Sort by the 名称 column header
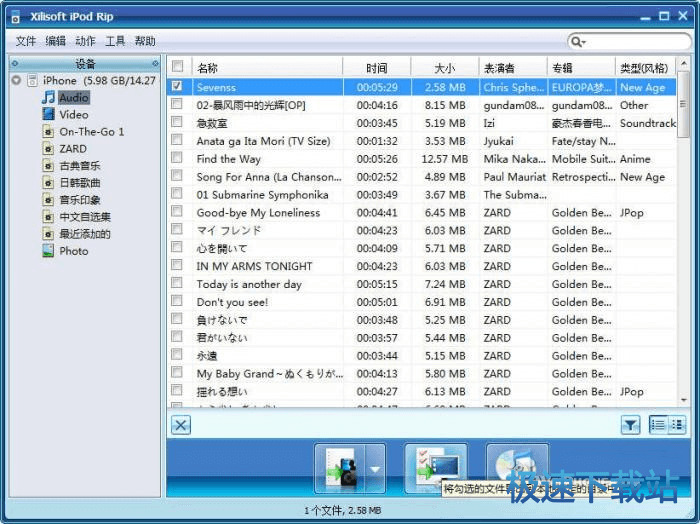 pos(267,68)
